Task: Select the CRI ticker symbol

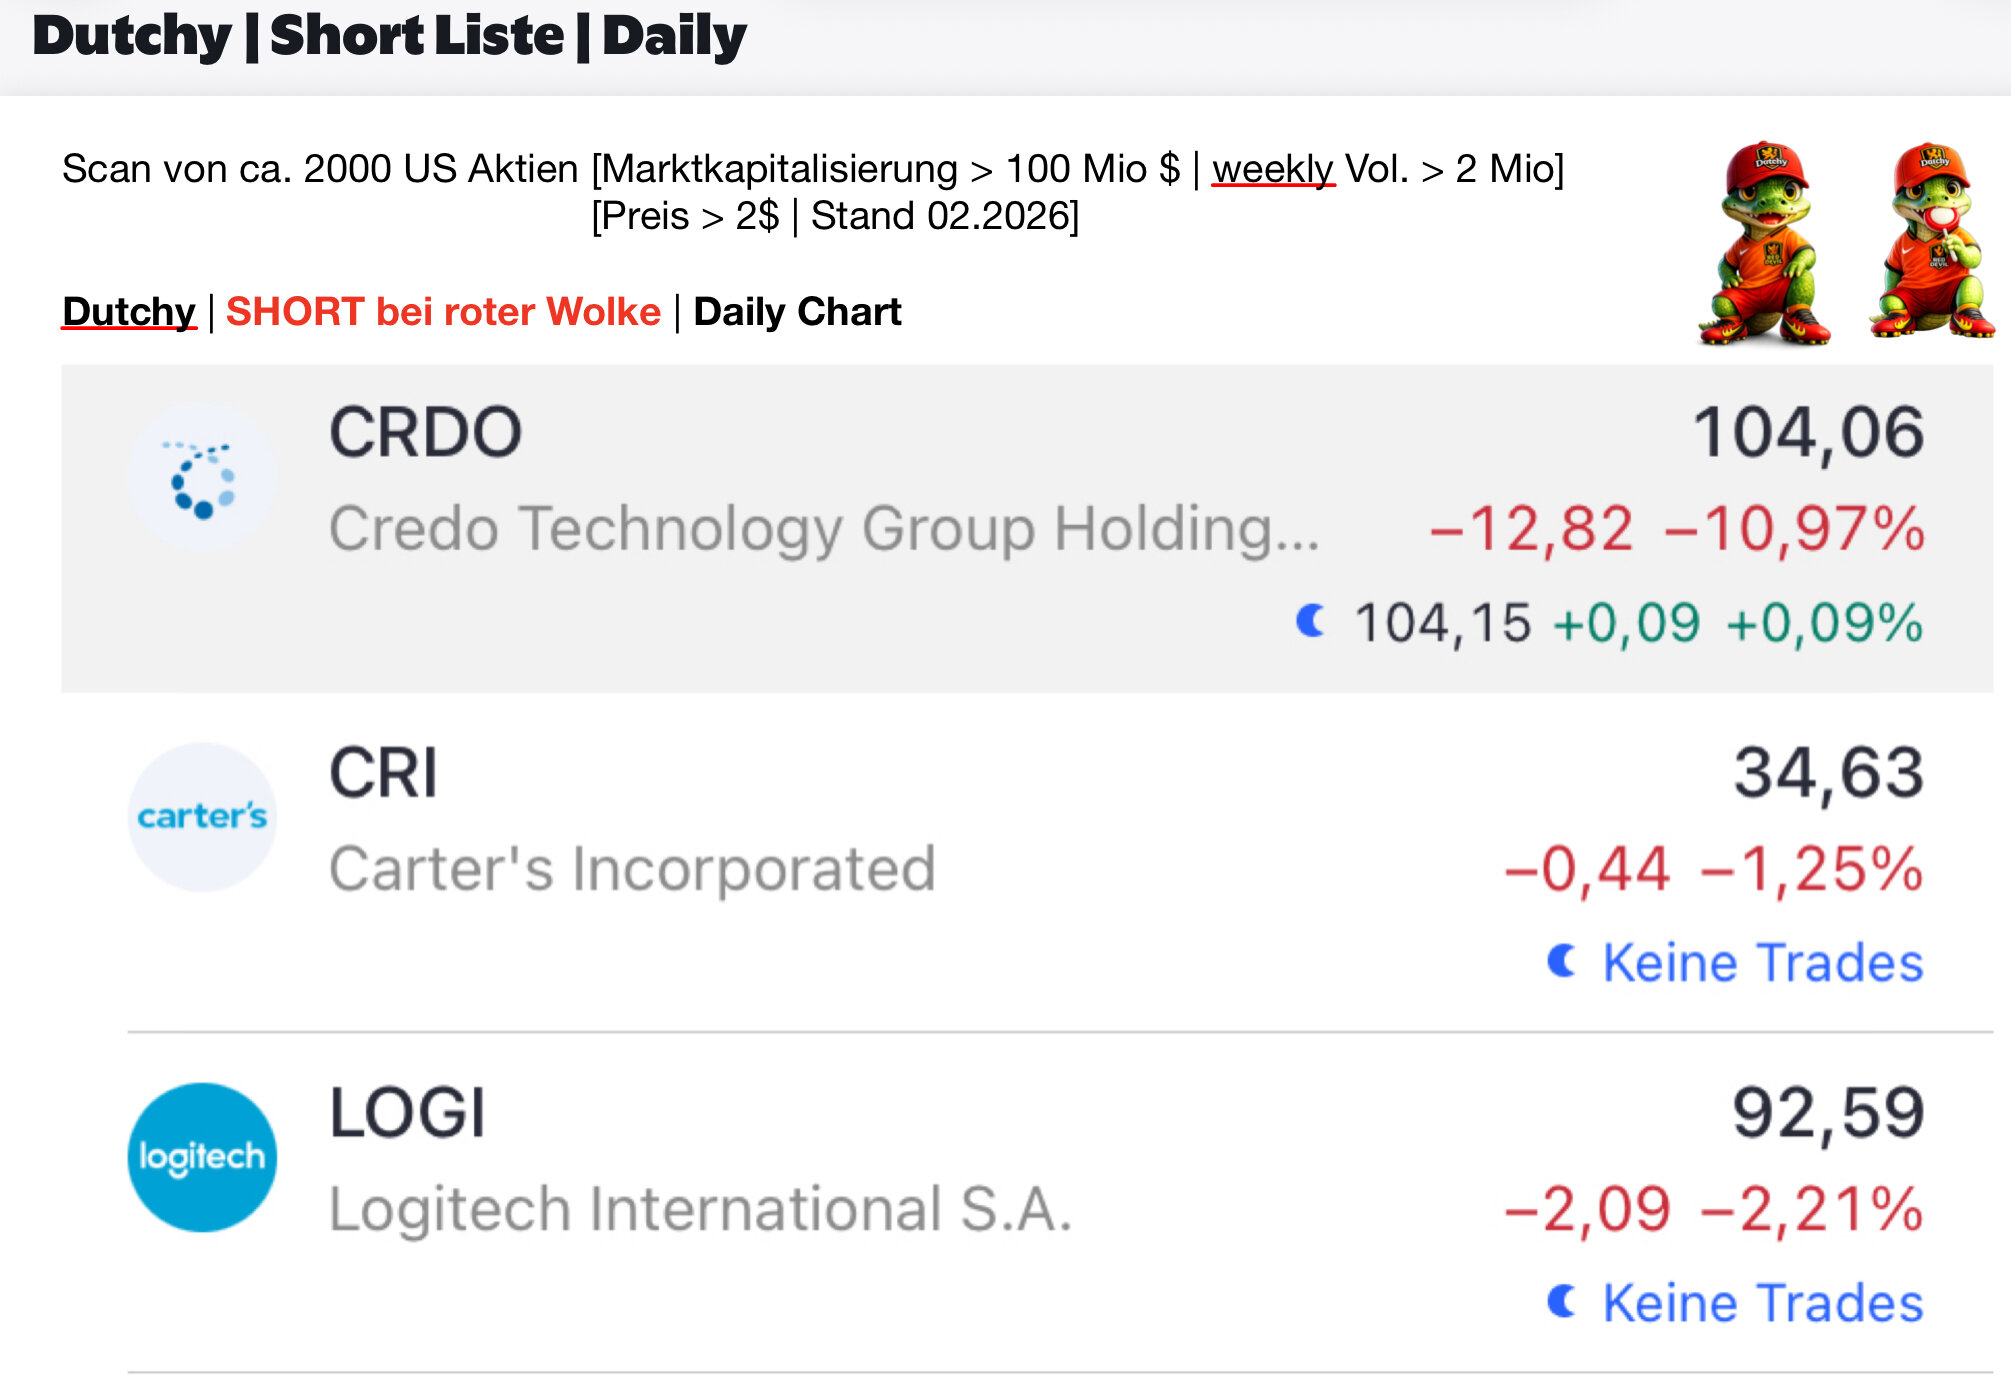Action: coord(383,773)
